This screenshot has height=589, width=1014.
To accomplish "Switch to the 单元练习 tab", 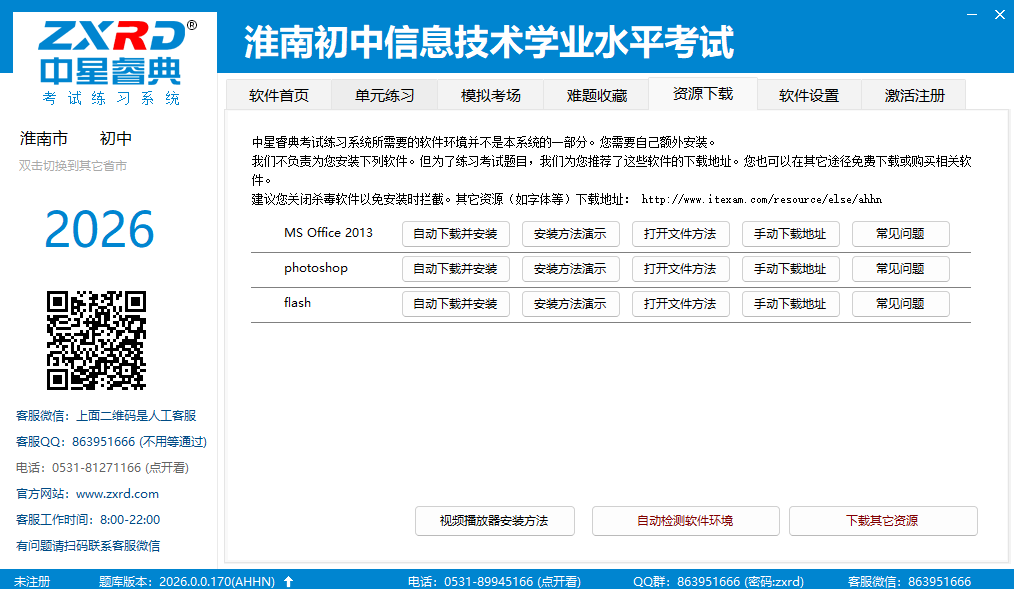I will click(384, 93).
